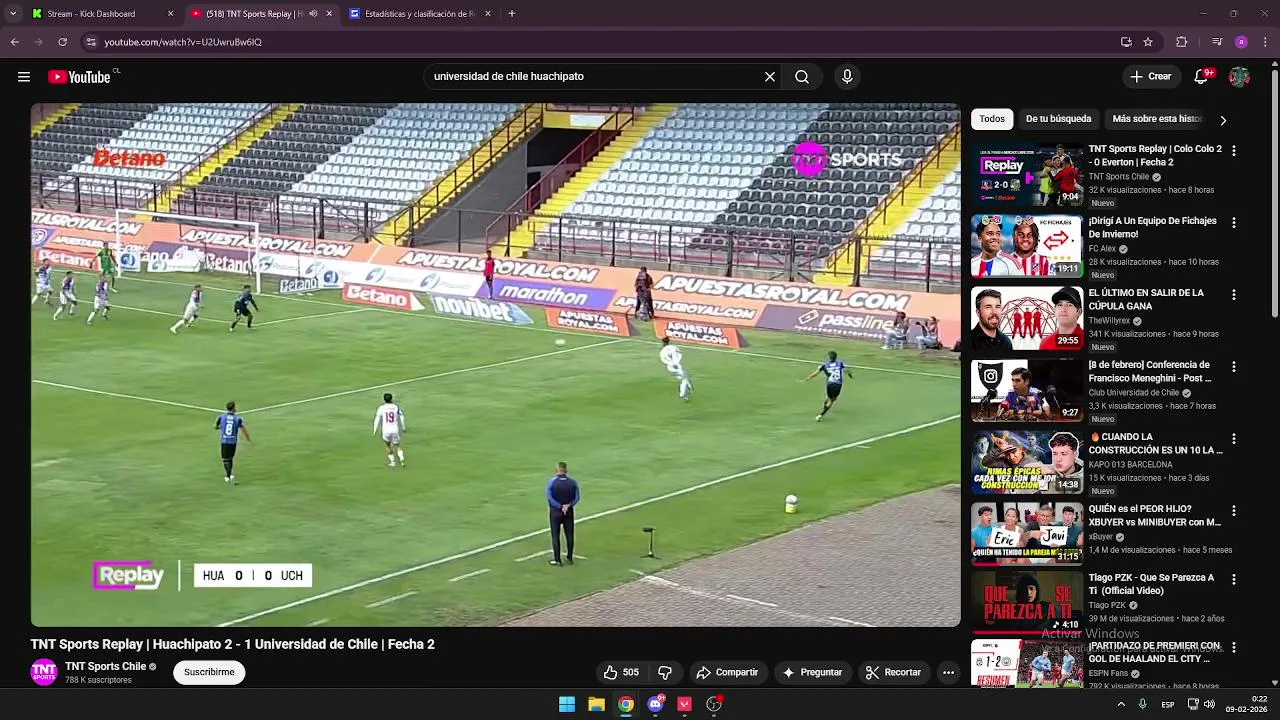Viewport: 1280px width, 720px height.
Task: Bookmark this page with the star
Action: (x=1148, y=42)
